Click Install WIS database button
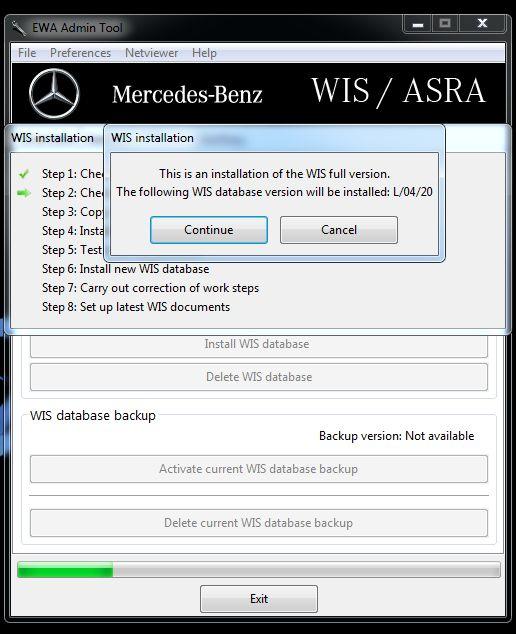This screenshot has height=634, width=516. point(259,344)
